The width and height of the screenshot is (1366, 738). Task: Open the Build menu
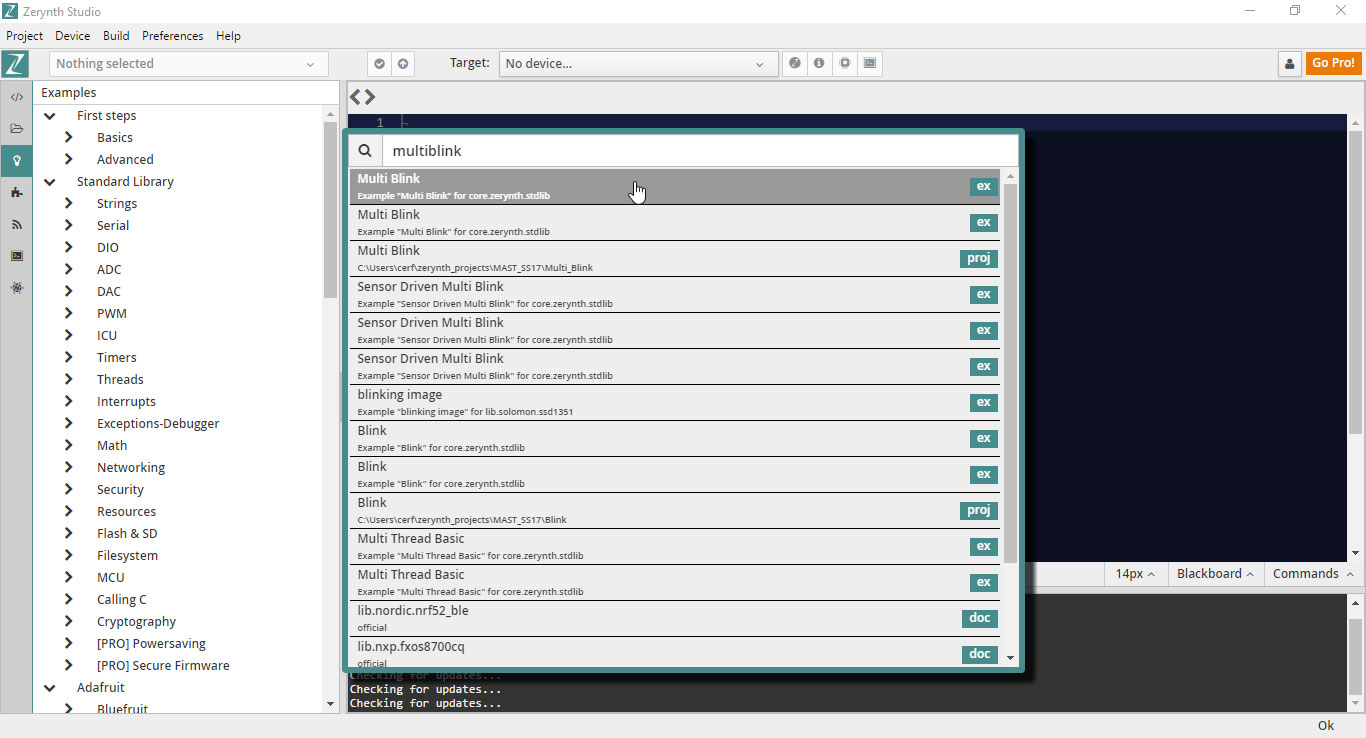116,36
